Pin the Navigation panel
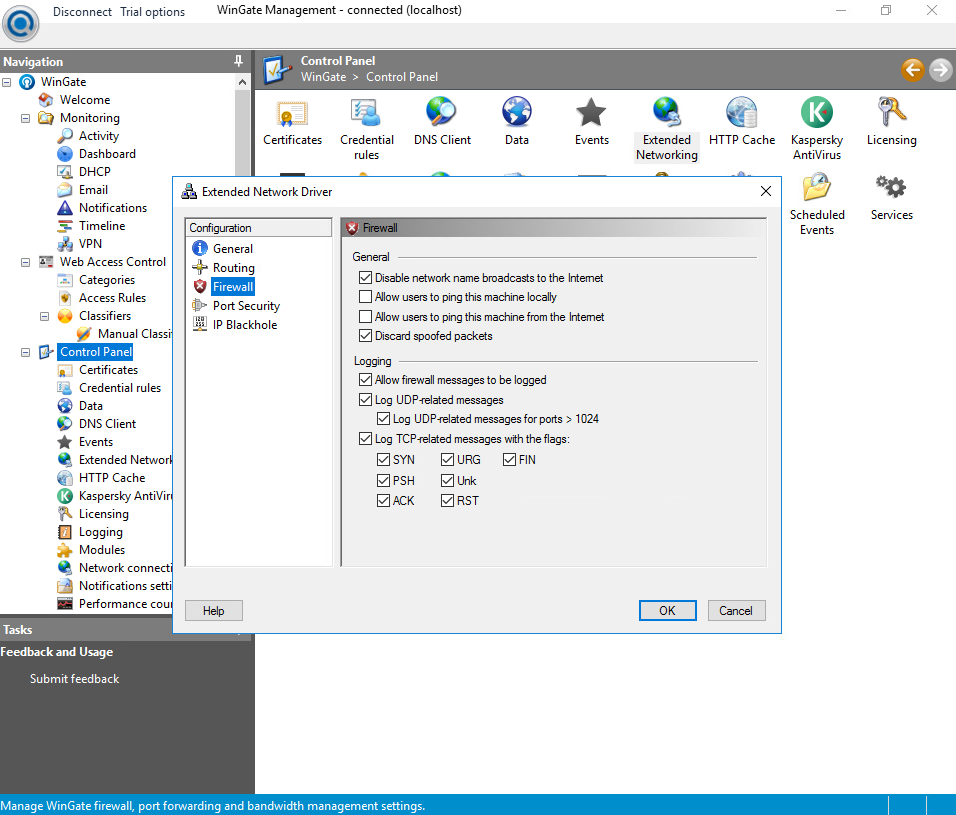The height and width of the screenshot is (815, 956). [238, 62]
